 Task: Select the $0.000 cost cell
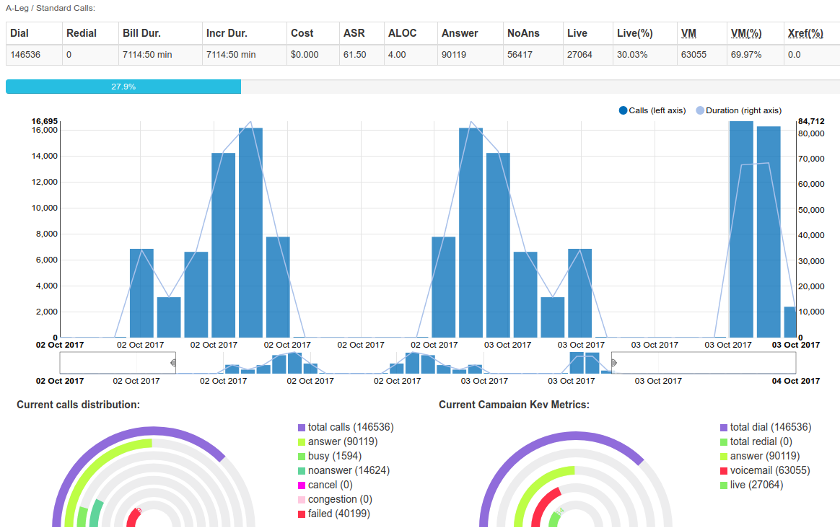point(313,55)
